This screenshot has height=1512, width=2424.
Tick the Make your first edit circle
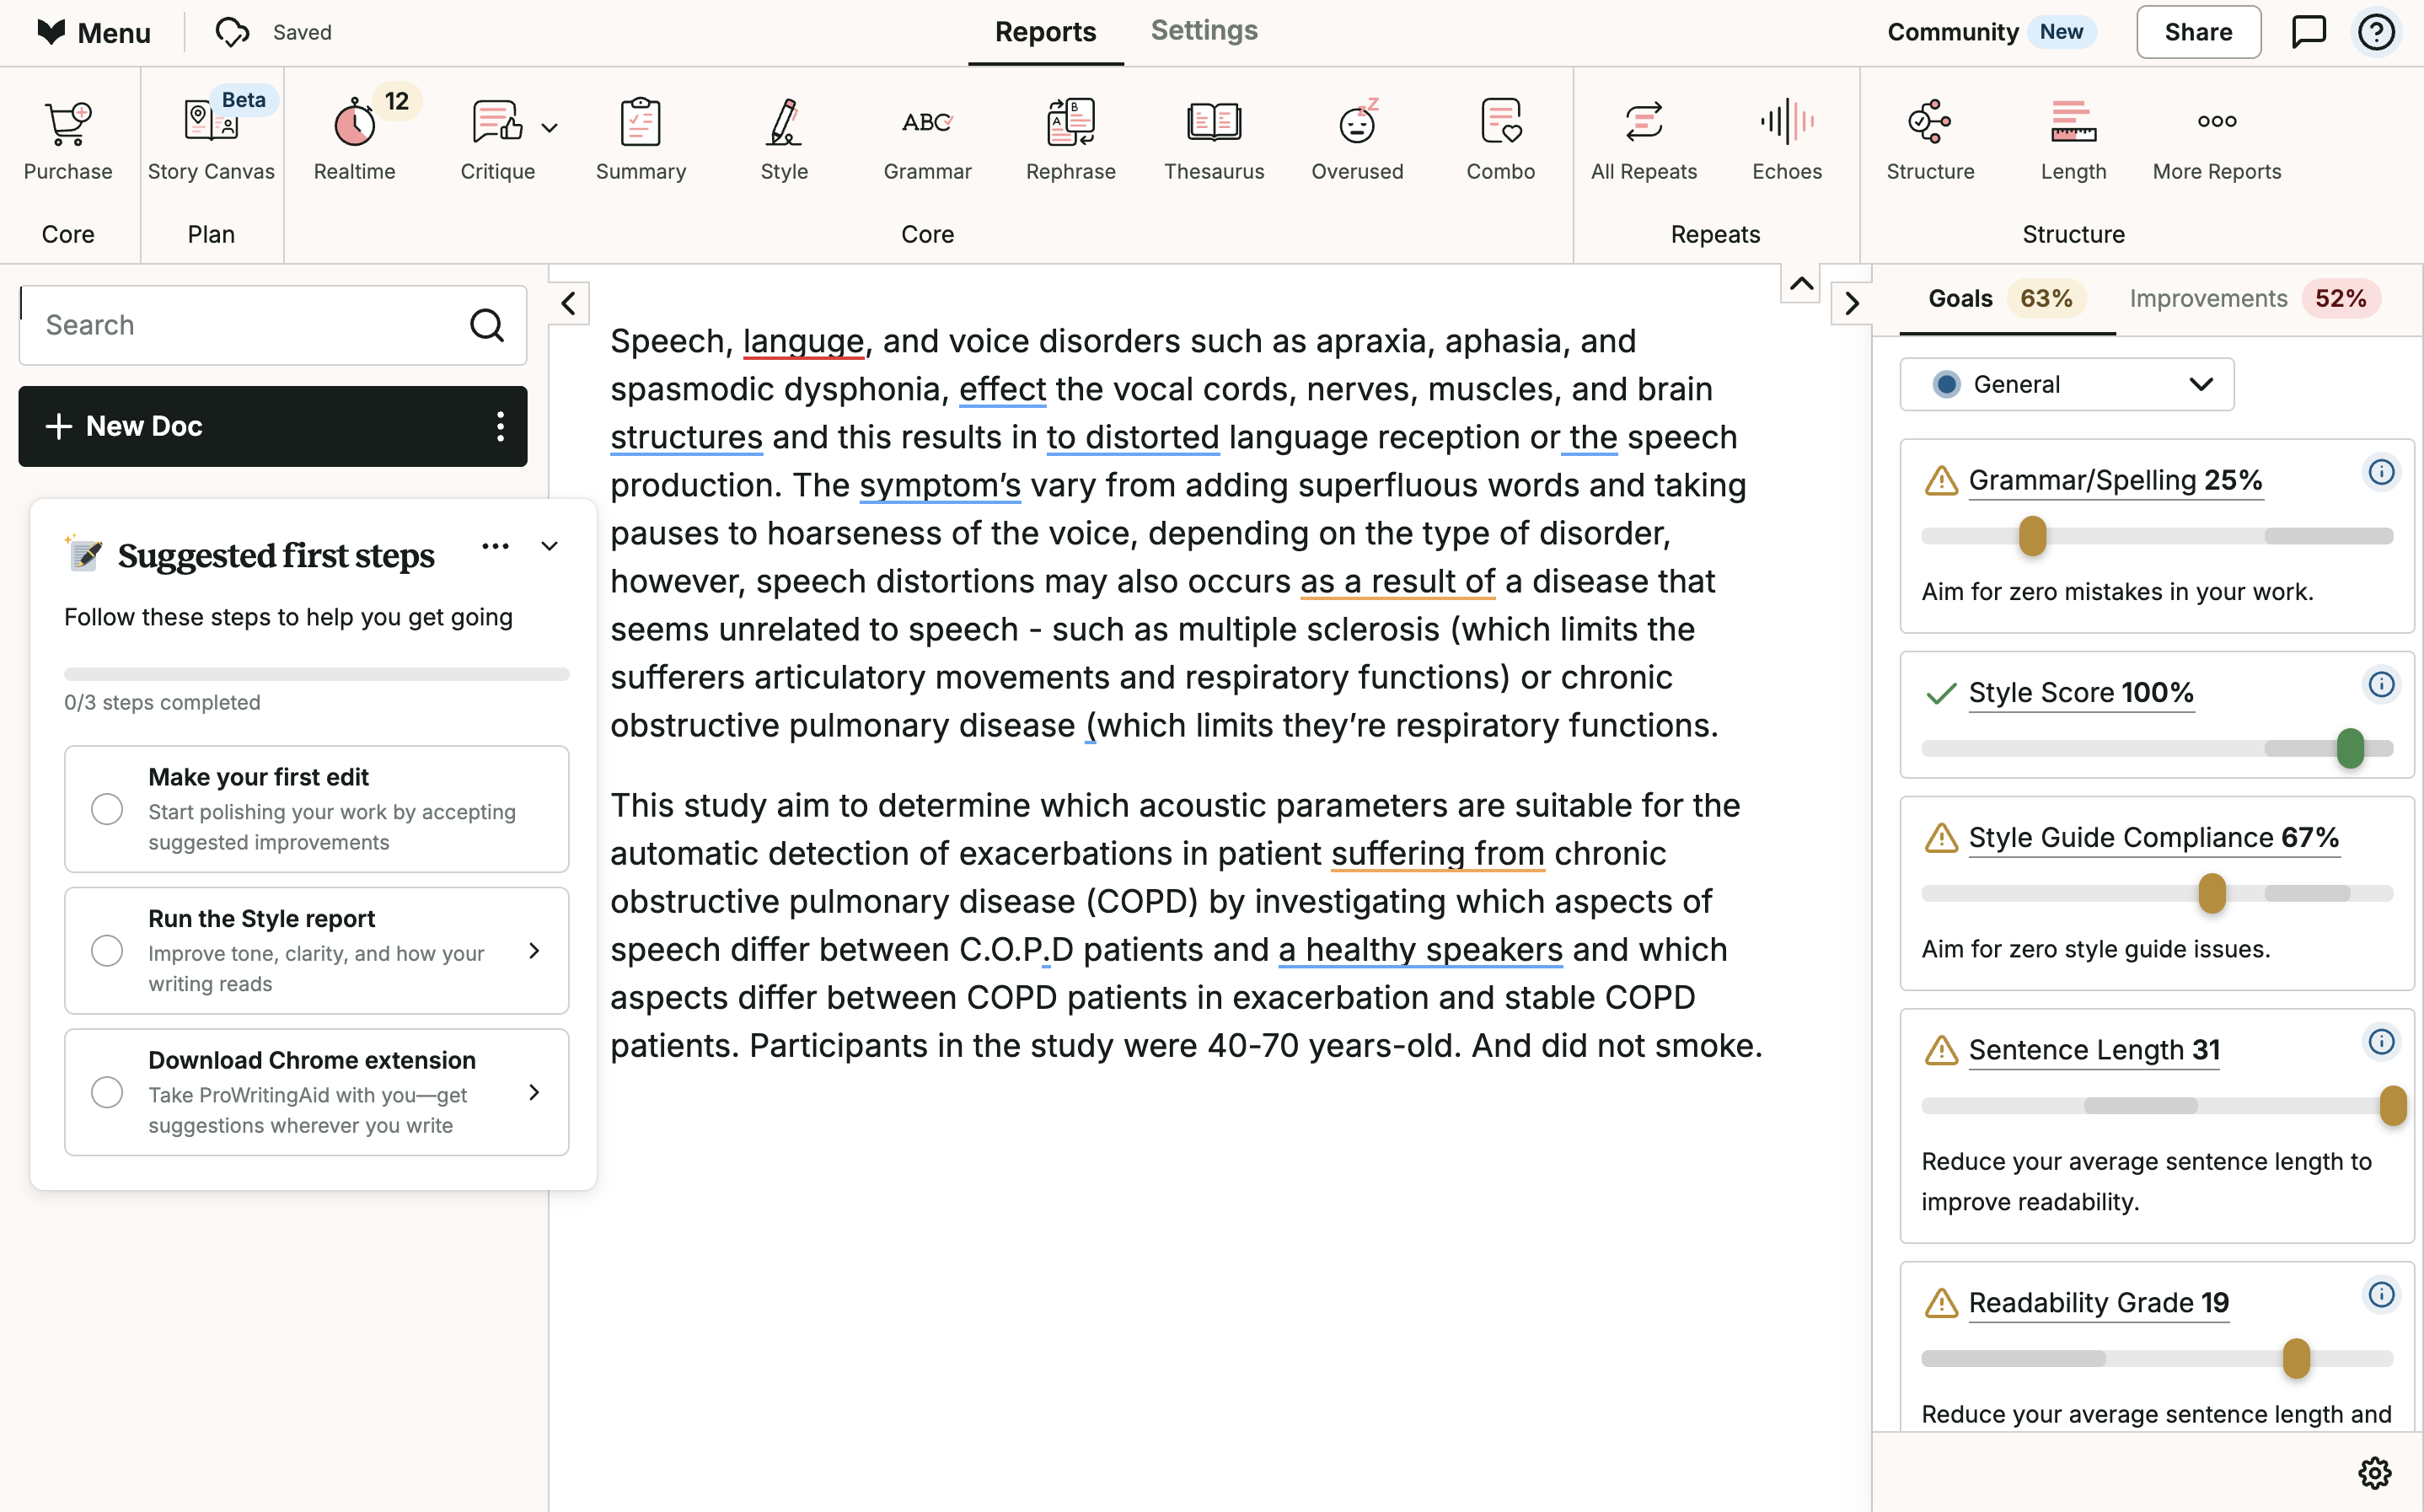pos(107,809)
